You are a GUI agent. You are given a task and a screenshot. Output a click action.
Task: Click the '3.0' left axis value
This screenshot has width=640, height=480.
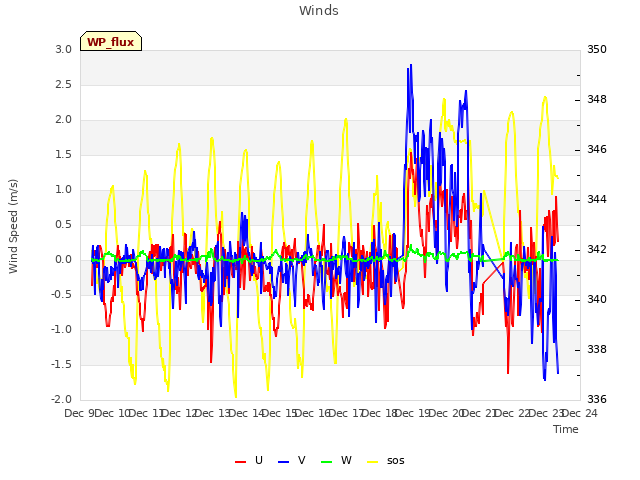point(64,49)
